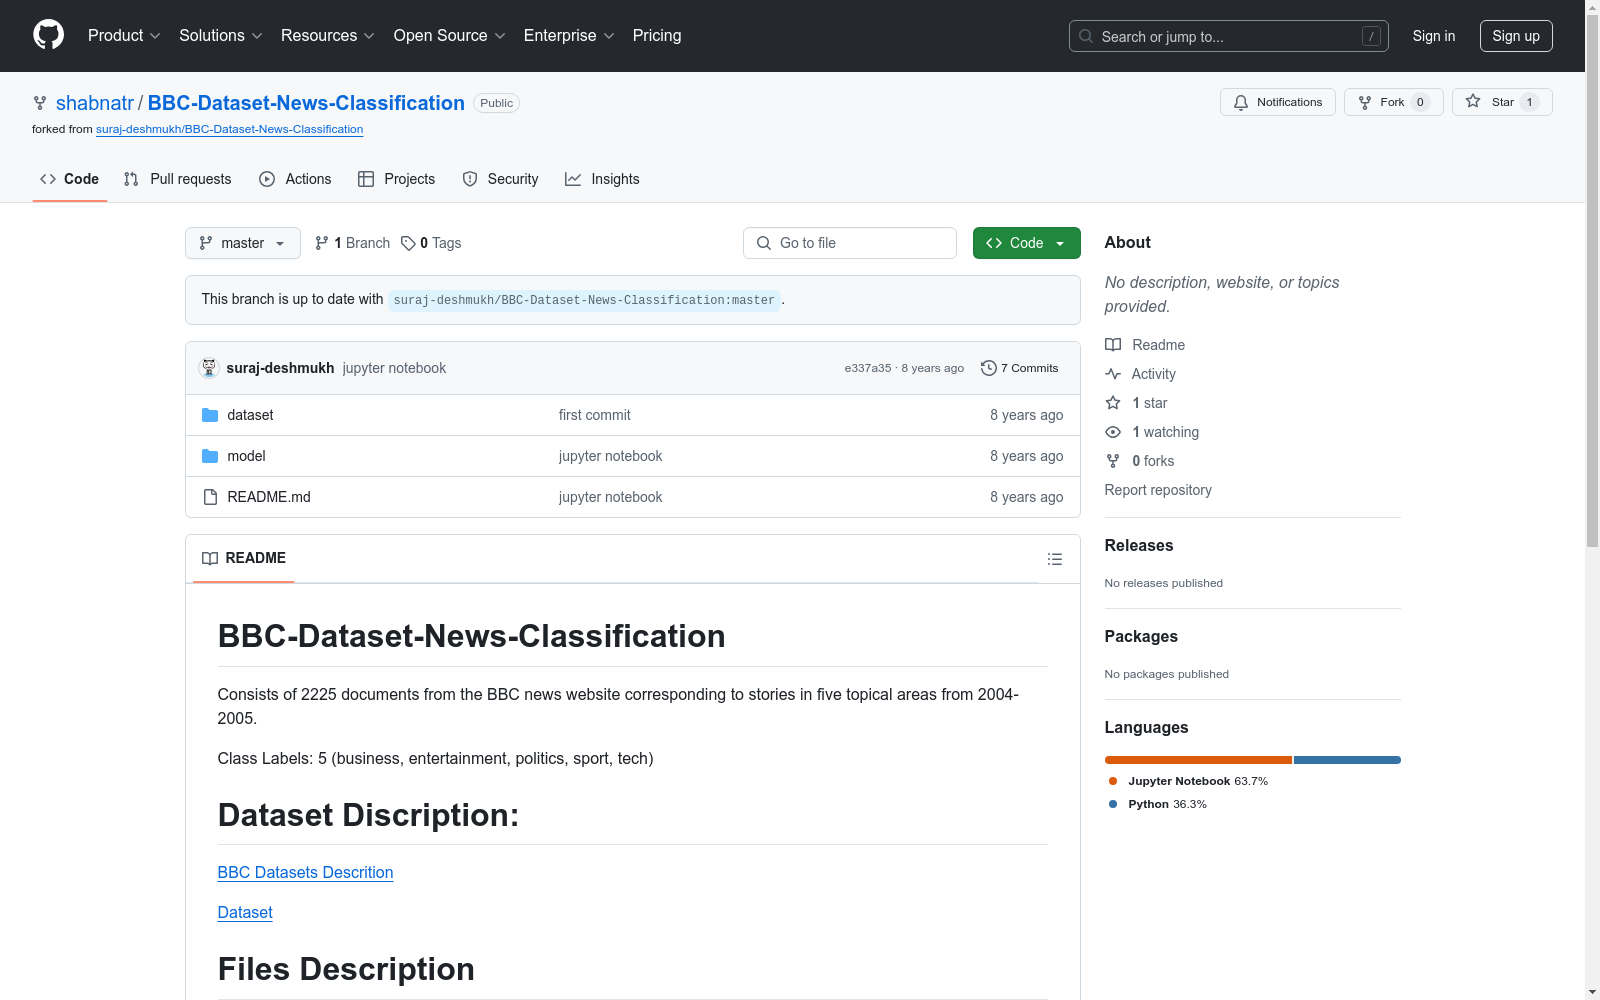Click the tag icon beside '0 Tags'

coord(408,243)
